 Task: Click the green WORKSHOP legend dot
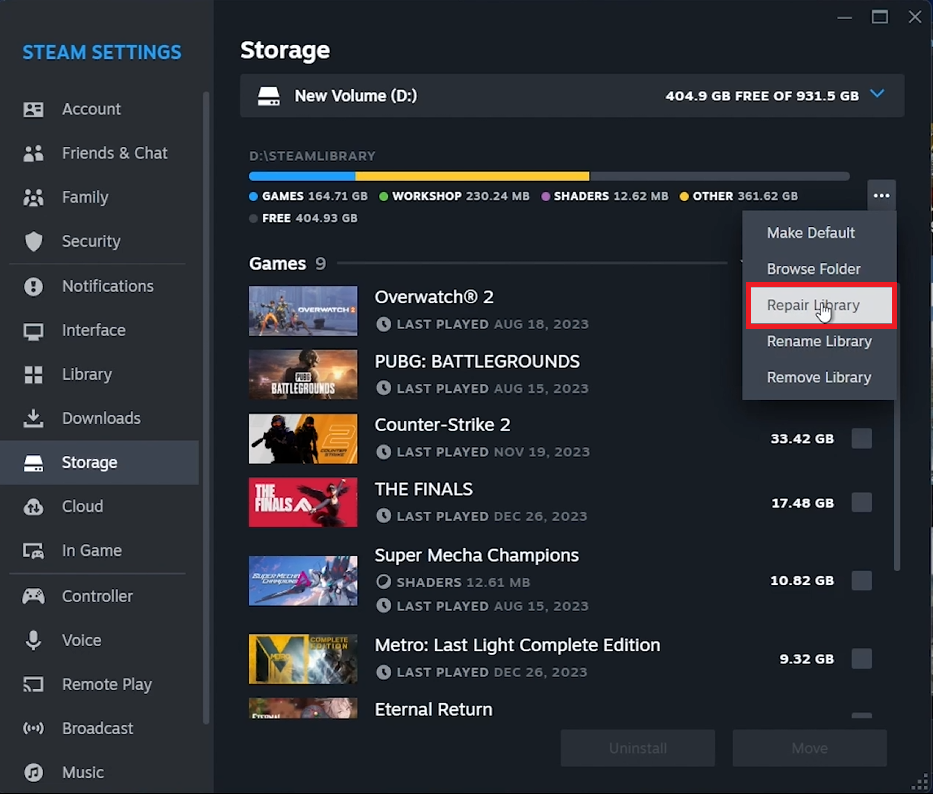[384, 196]
